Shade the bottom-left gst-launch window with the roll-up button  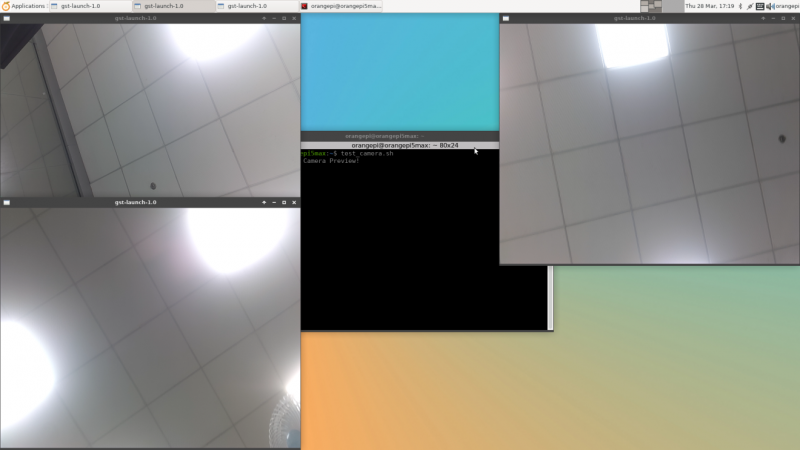coord(264,202)
